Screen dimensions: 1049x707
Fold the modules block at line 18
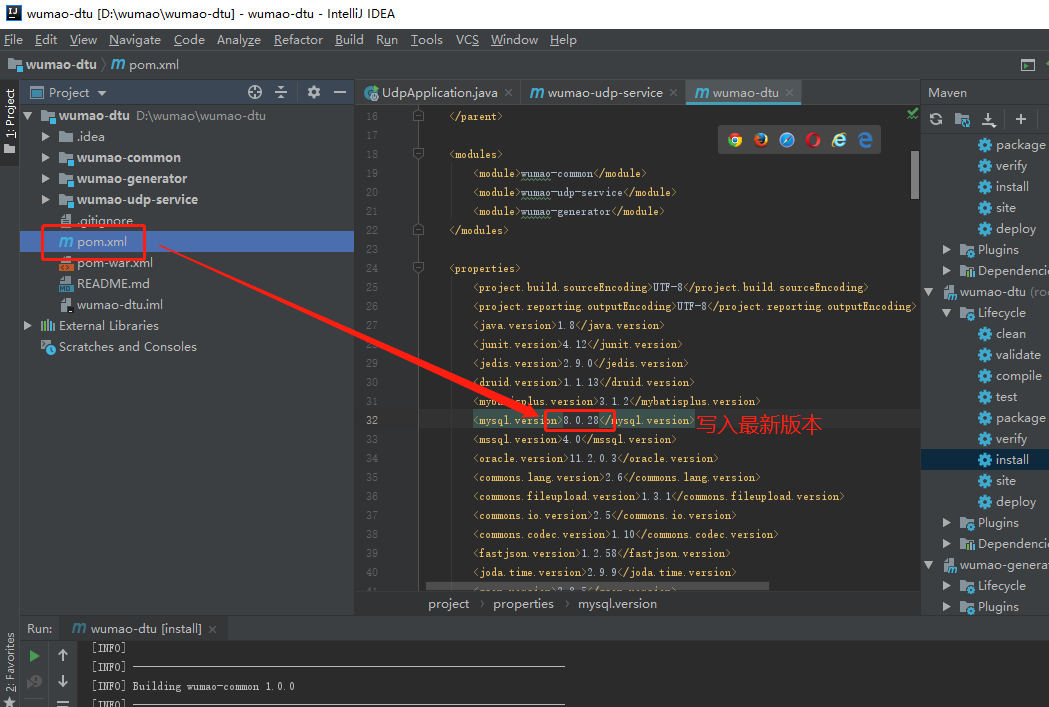coord(418,154)
